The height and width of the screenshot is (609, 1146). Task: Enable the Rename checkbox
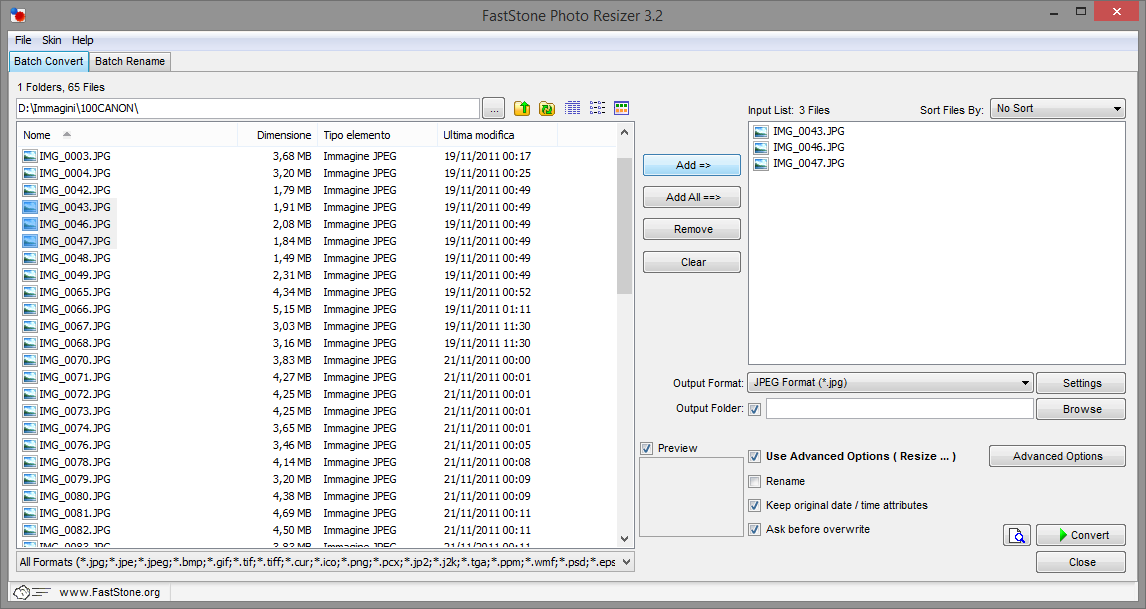[x=754, y=481]
